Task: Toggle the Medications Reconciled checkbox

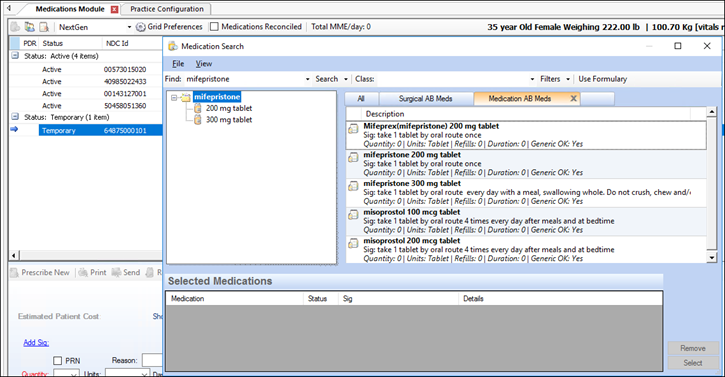Action: tap(214, 27)
